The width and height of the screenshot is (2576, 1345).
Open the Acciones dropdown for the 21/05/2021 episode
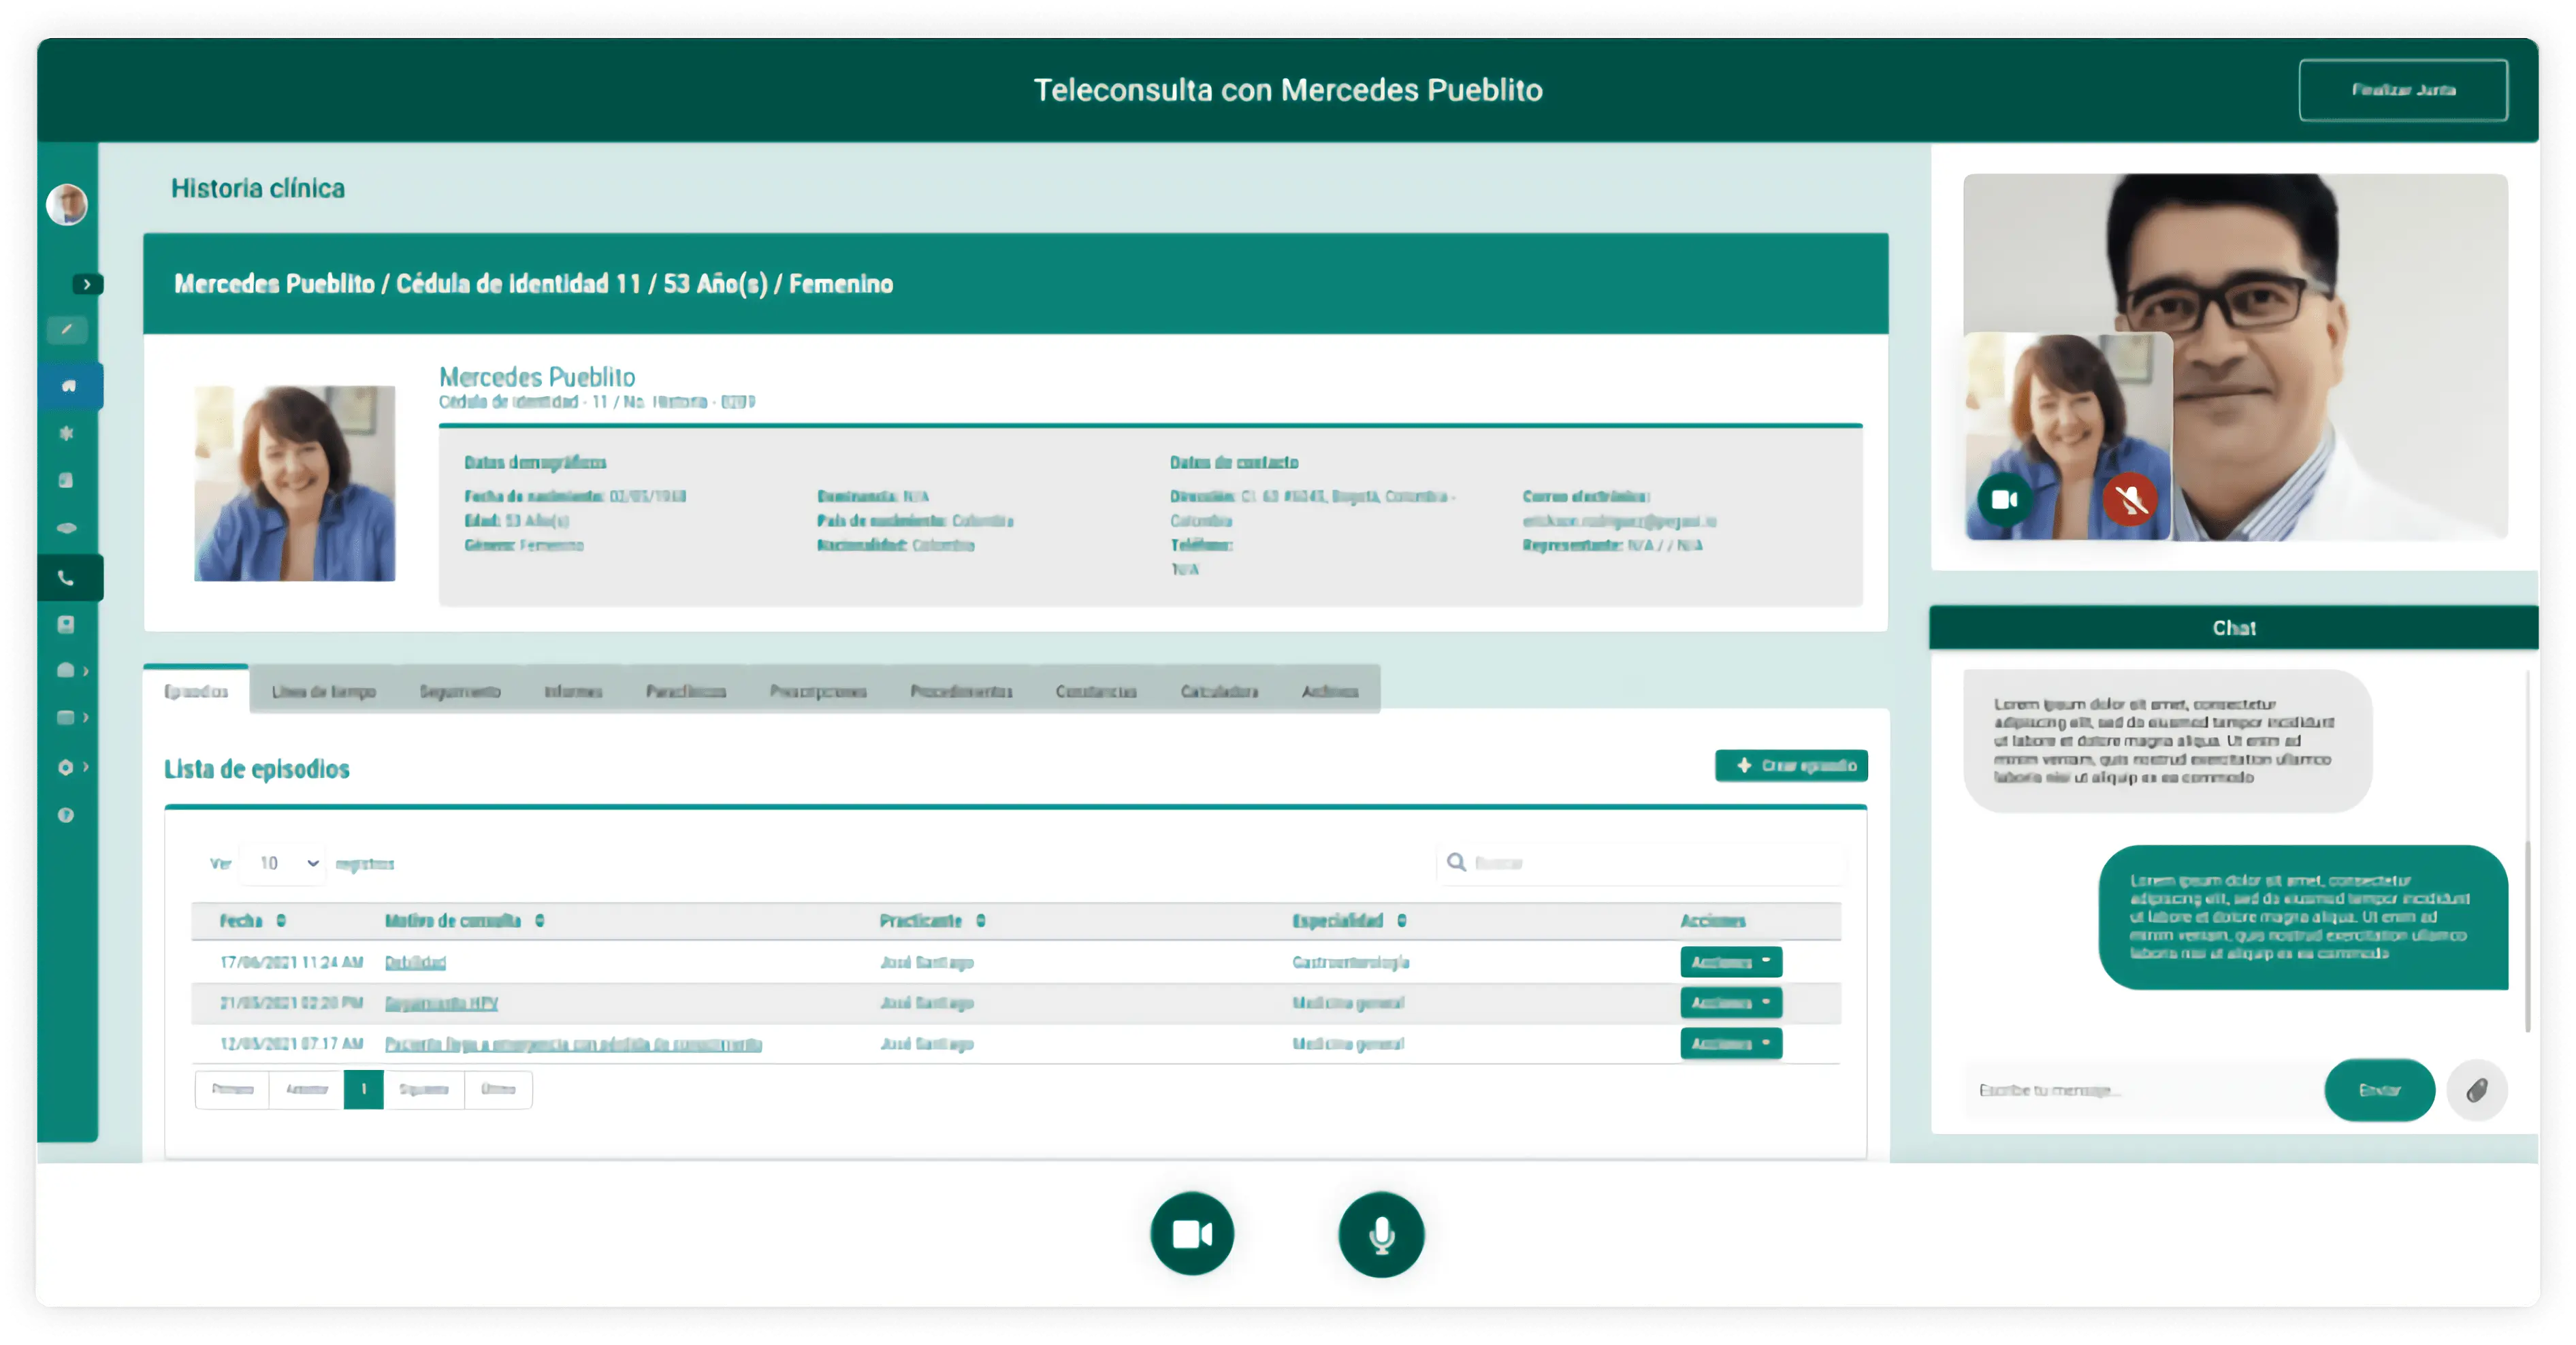coord(1731,1002)
